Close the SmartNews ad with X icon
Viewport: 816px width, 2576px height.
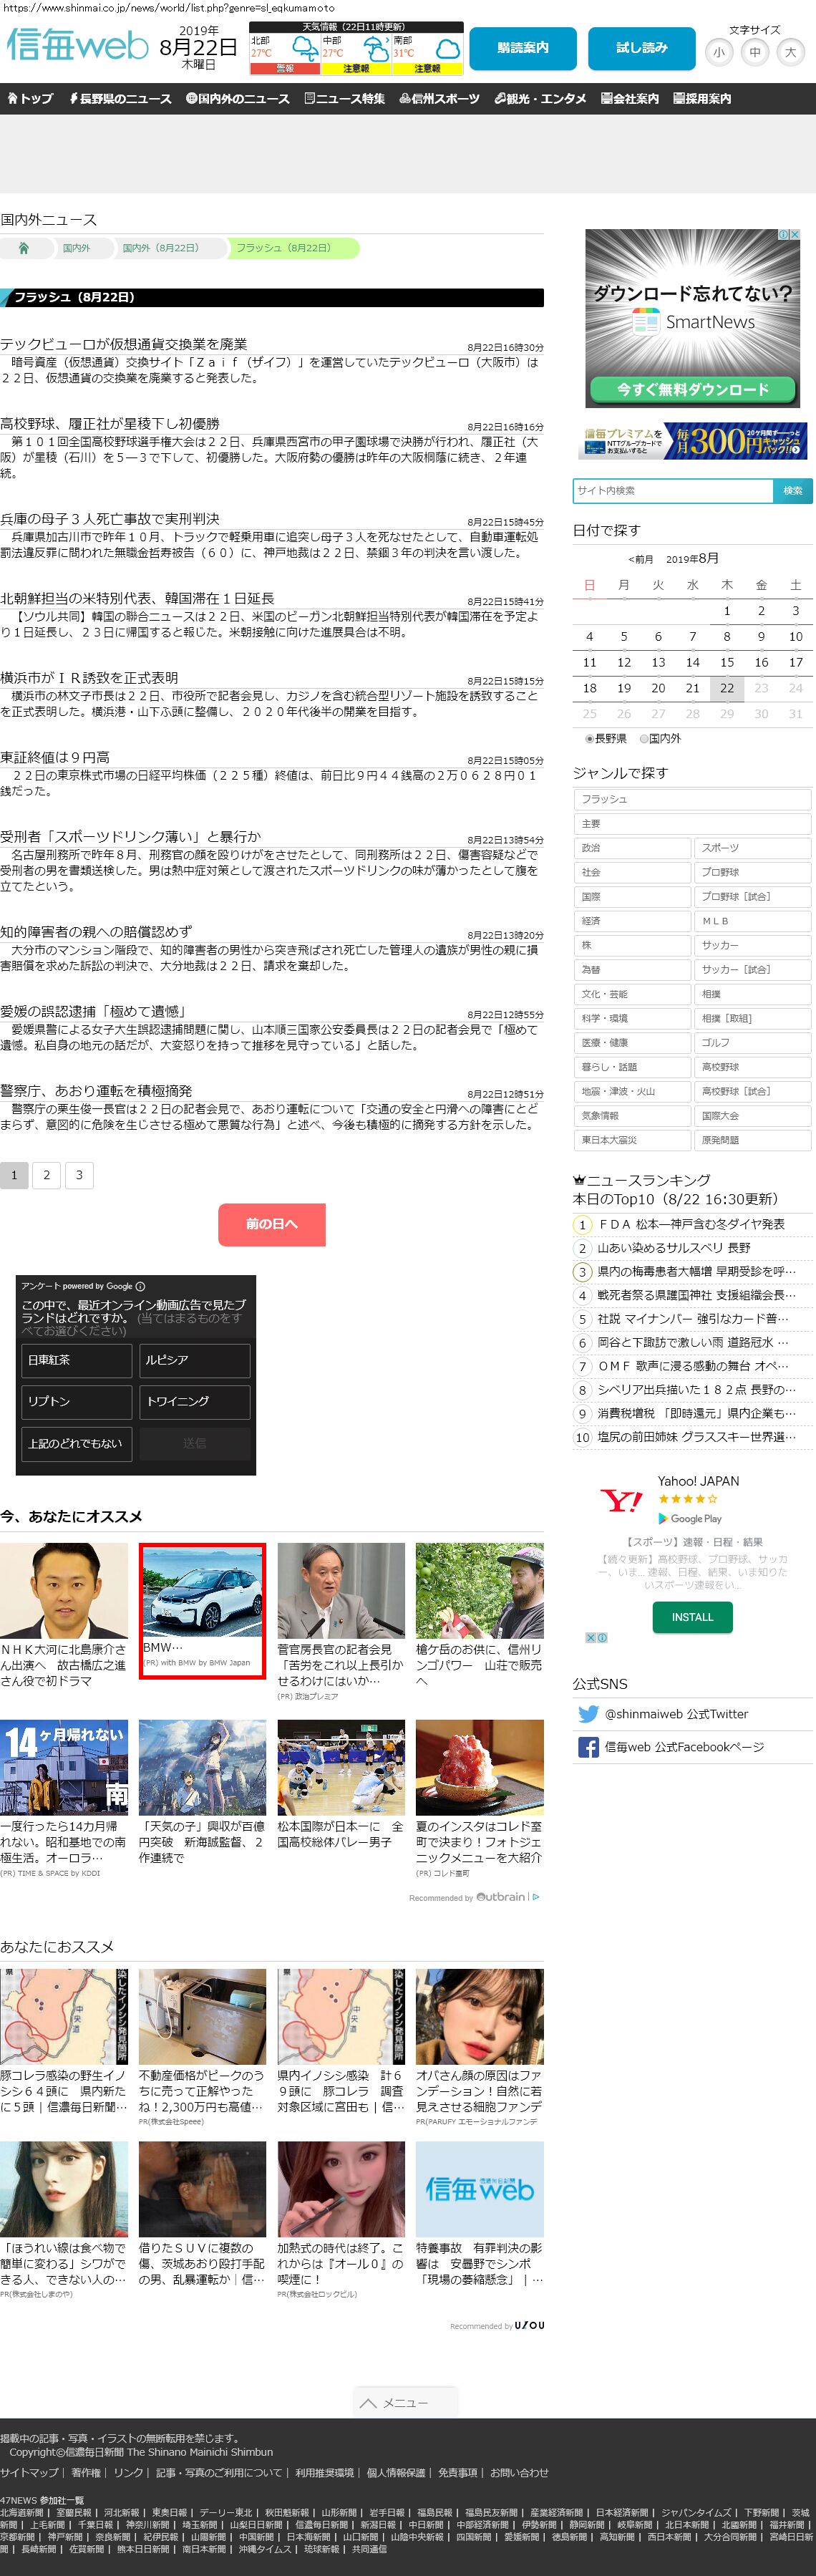(x=795, y=235)
